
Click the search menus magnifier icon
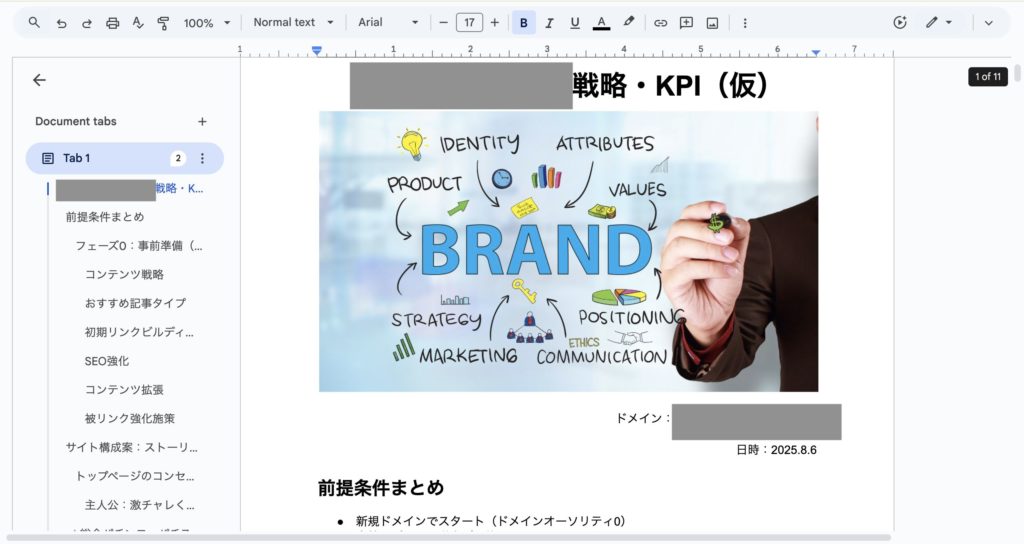click(34, 22)
